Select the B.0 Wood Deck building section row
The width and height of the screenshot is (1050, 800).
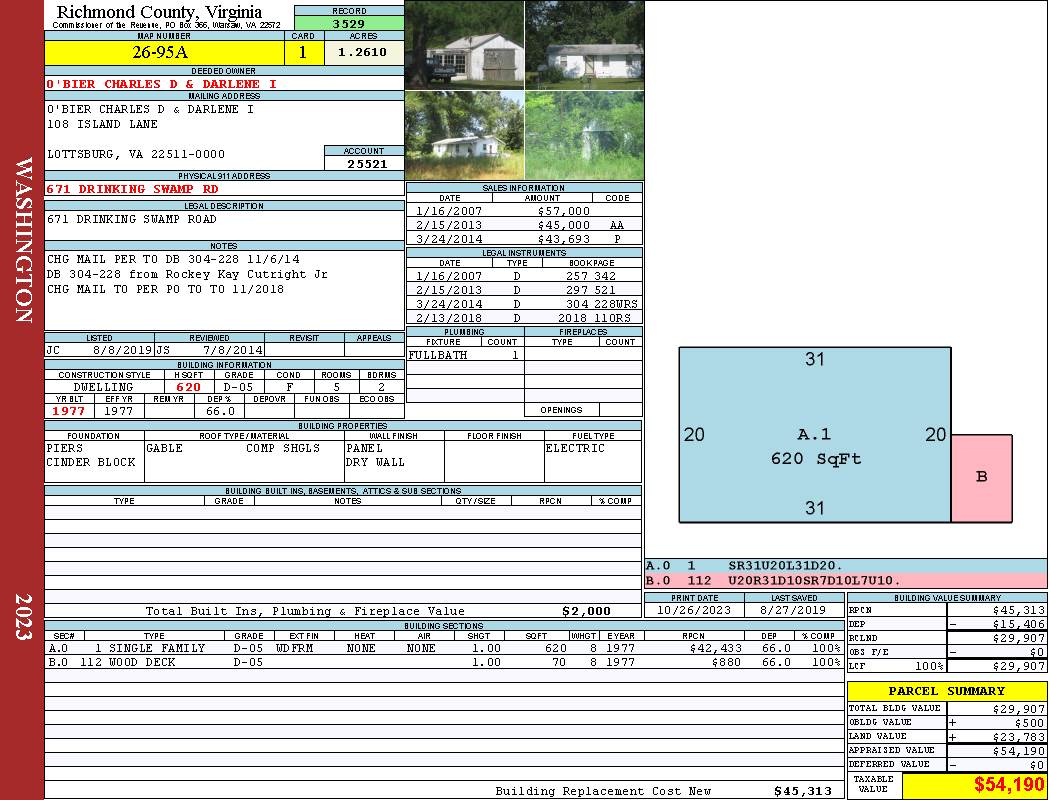coord(443,662)
